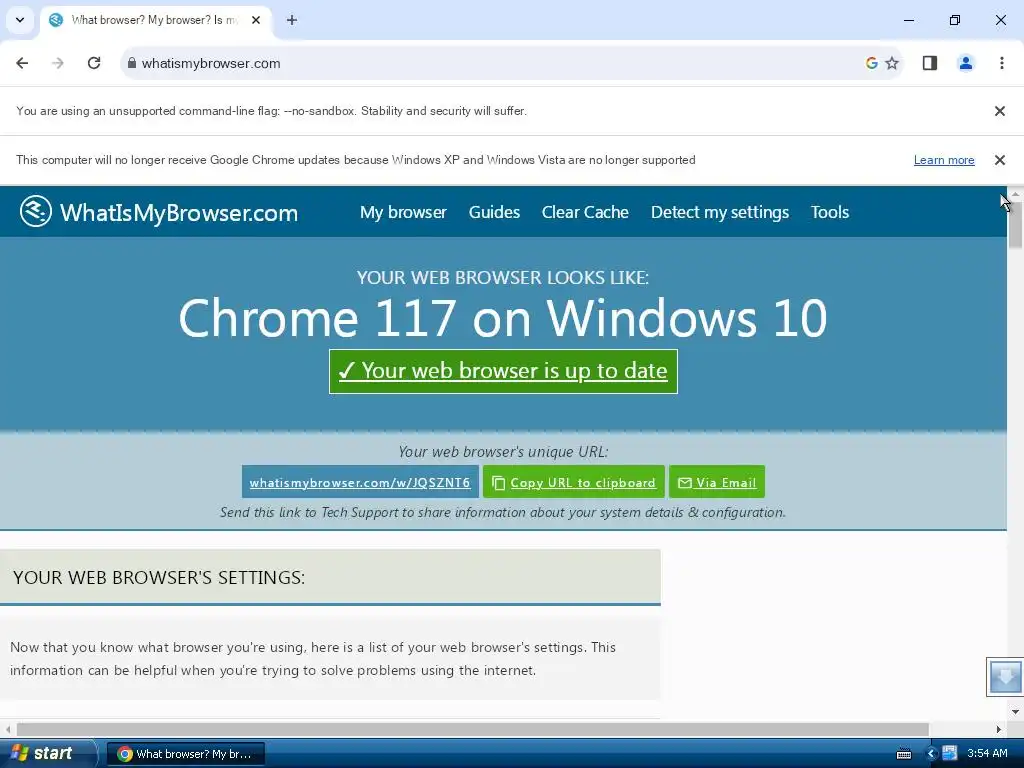The height and width of the screenshot is (768, 1024).
Task: Open the Detect my settings menu
Action: point(720,212)
